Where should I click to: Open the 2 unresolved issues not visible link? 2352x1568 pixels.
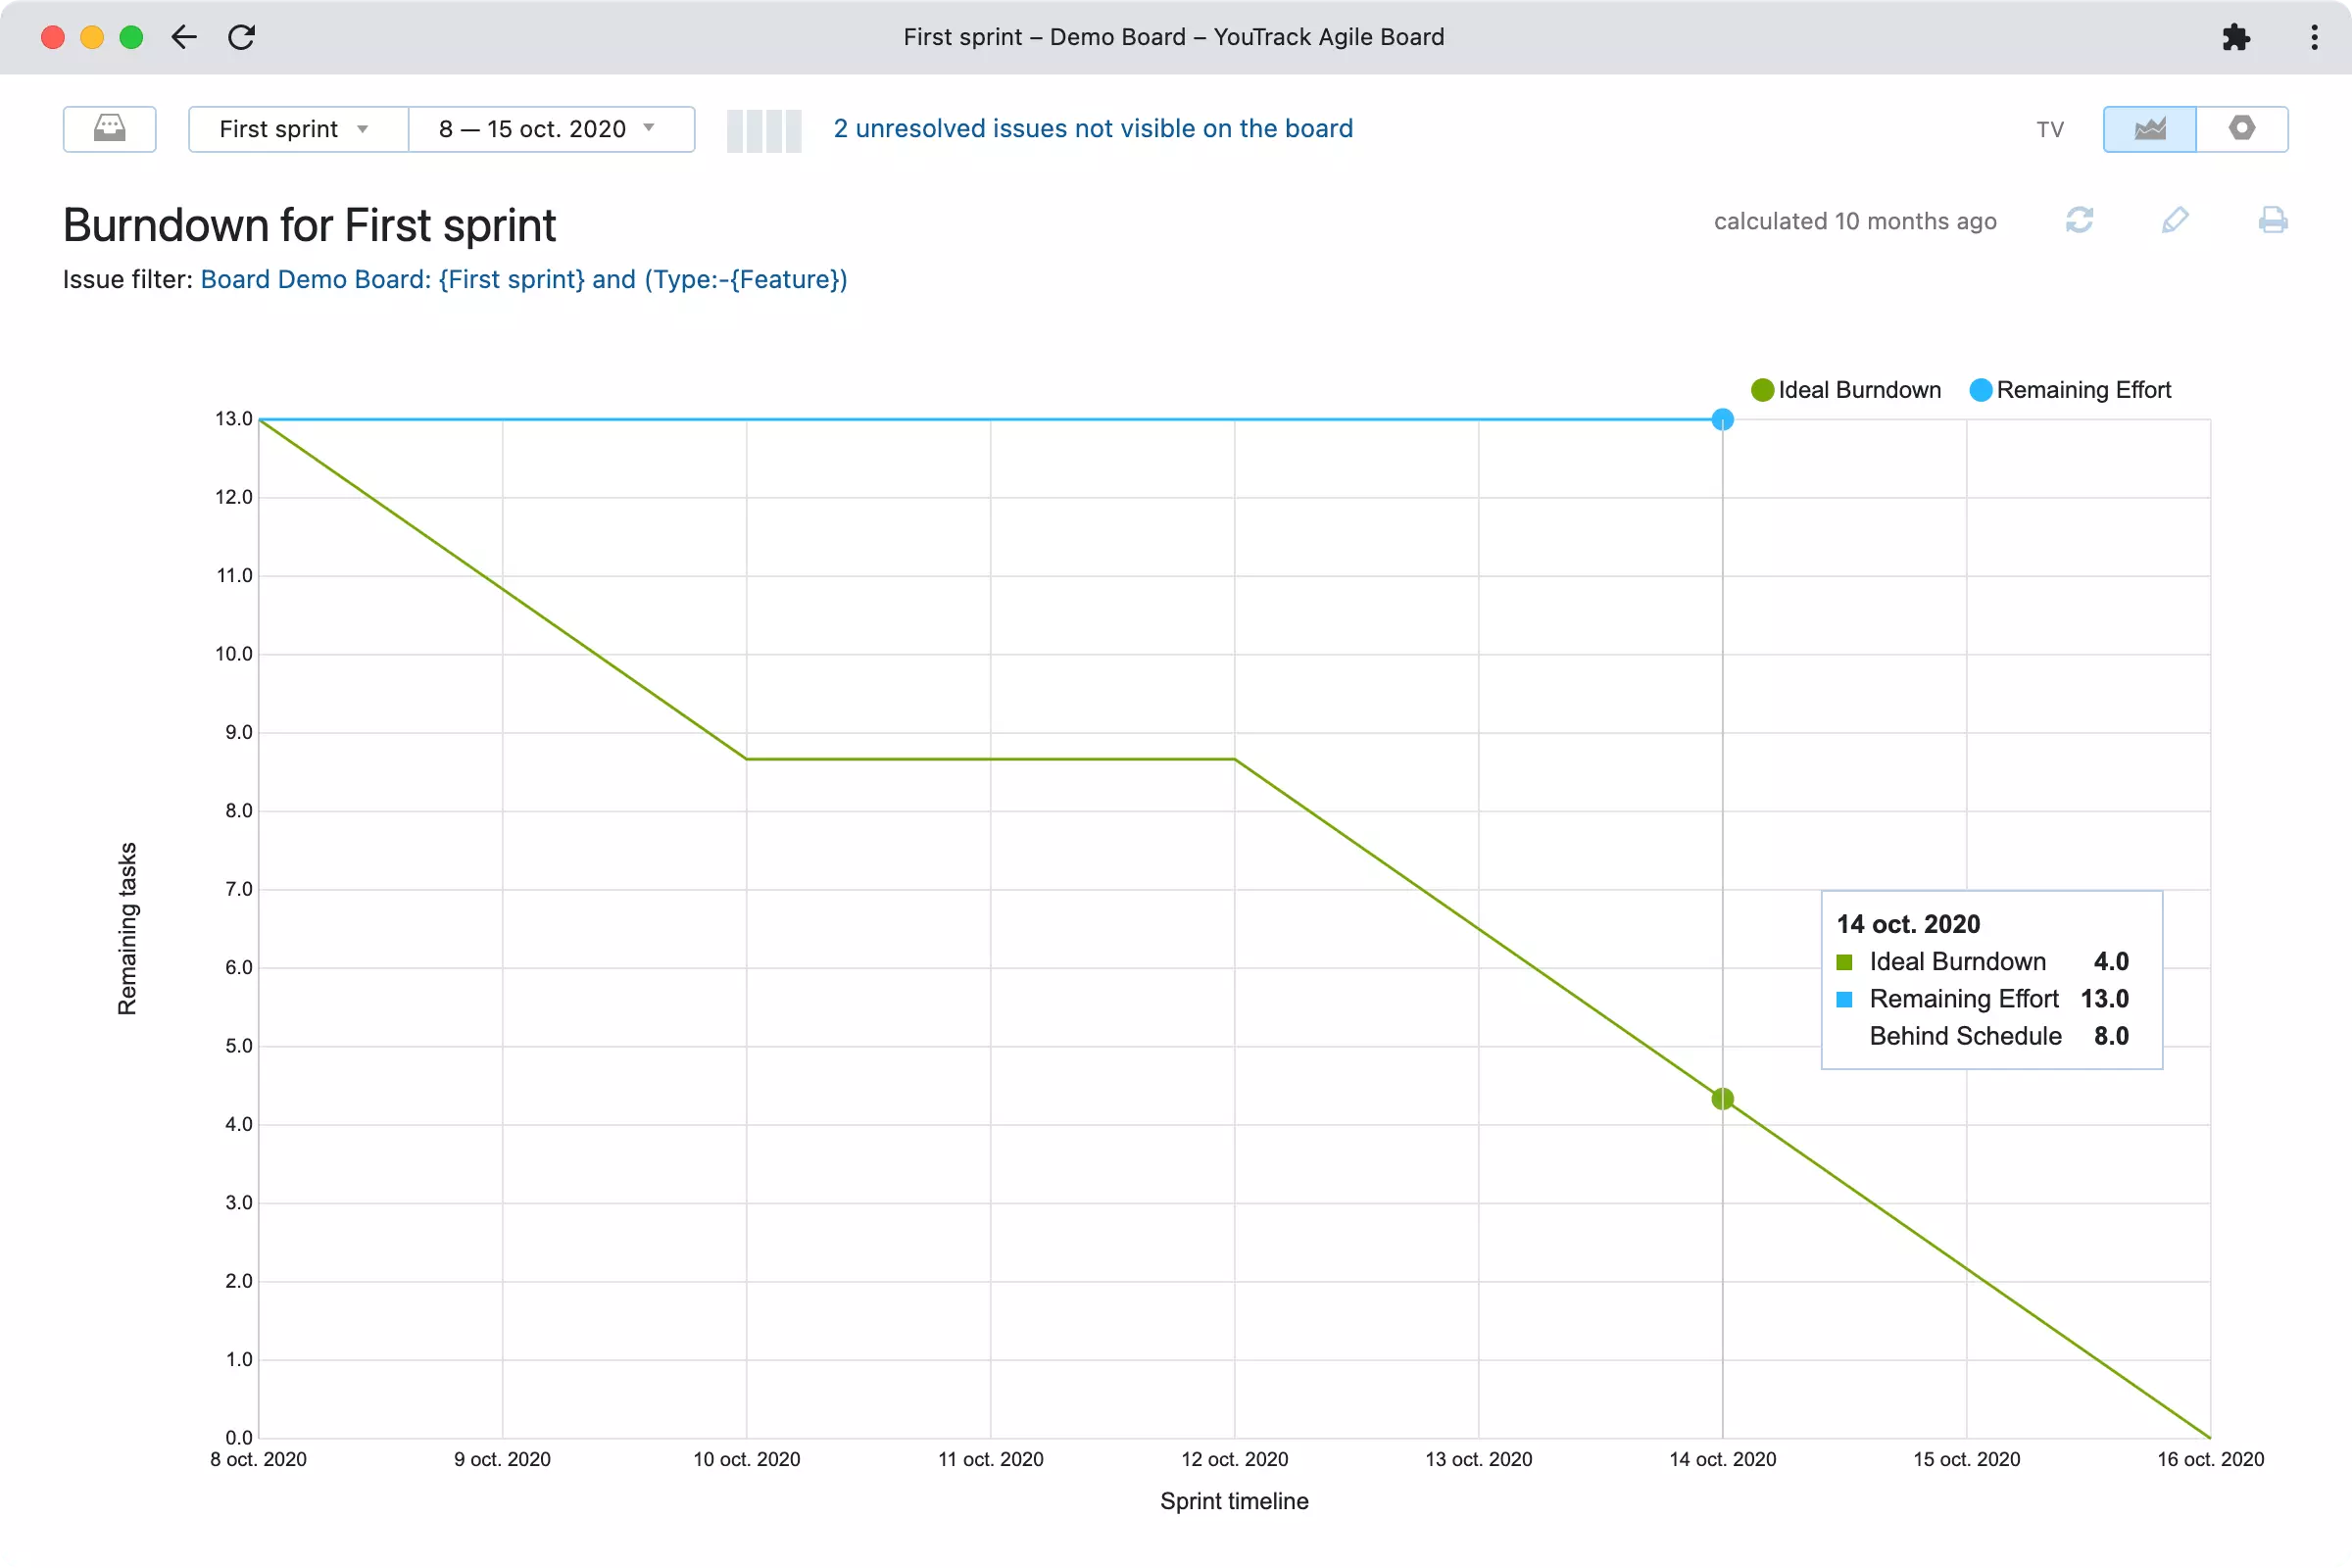tap(1093, 129)
